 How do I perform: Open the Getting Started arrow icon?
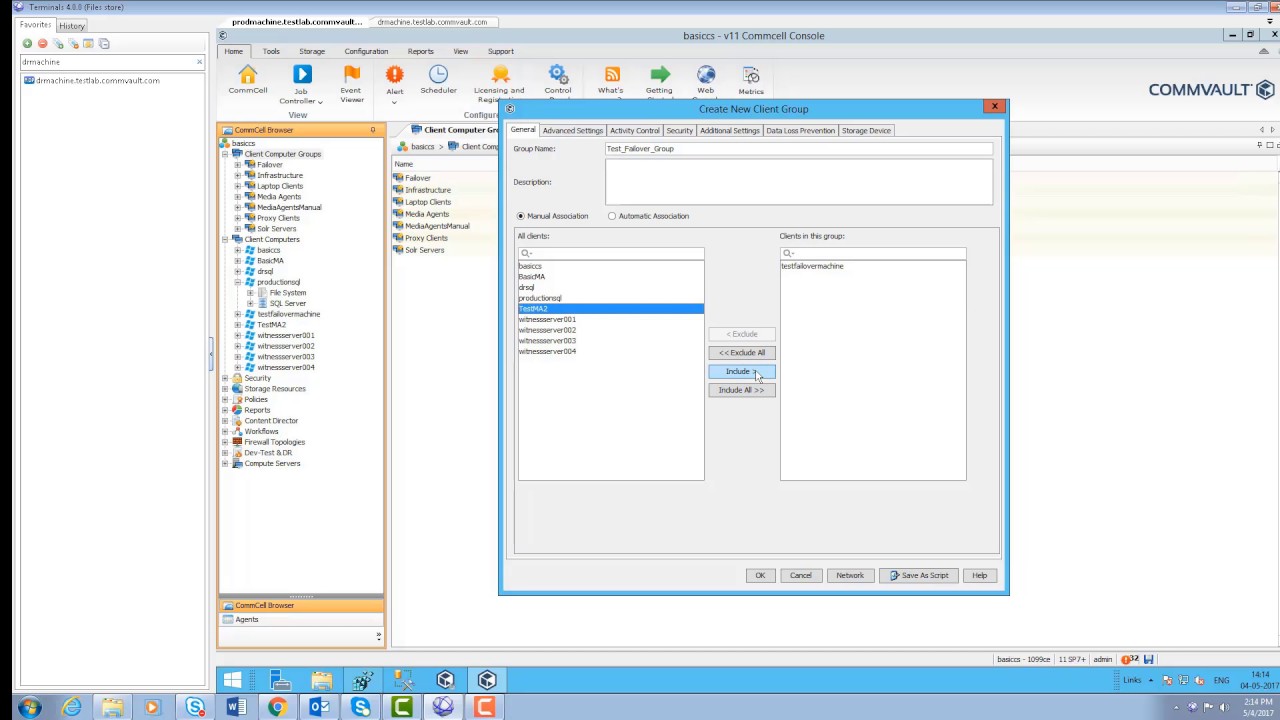pos(660,75)
